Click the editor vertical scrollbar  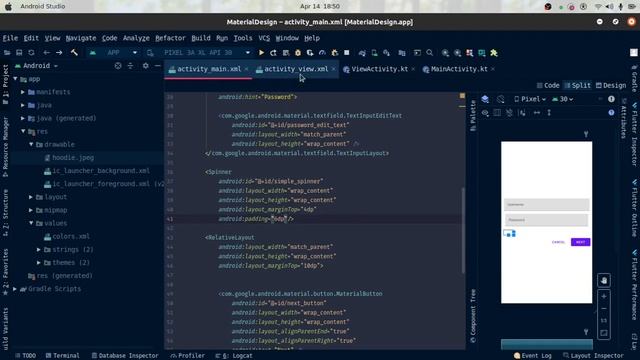[x=462, y=230]
